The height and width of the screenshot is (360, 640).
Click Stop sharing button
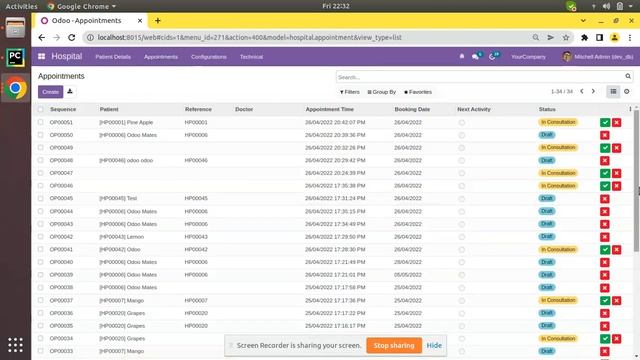[394, 345]
